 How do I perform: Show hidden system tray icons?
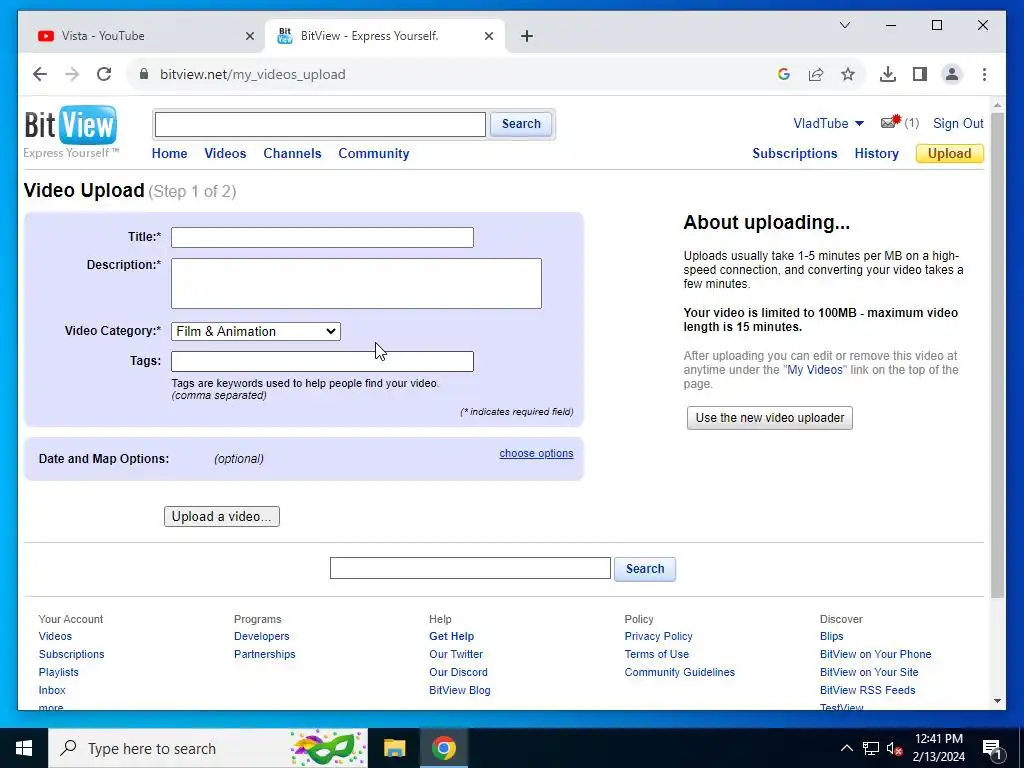click(846, 748)
